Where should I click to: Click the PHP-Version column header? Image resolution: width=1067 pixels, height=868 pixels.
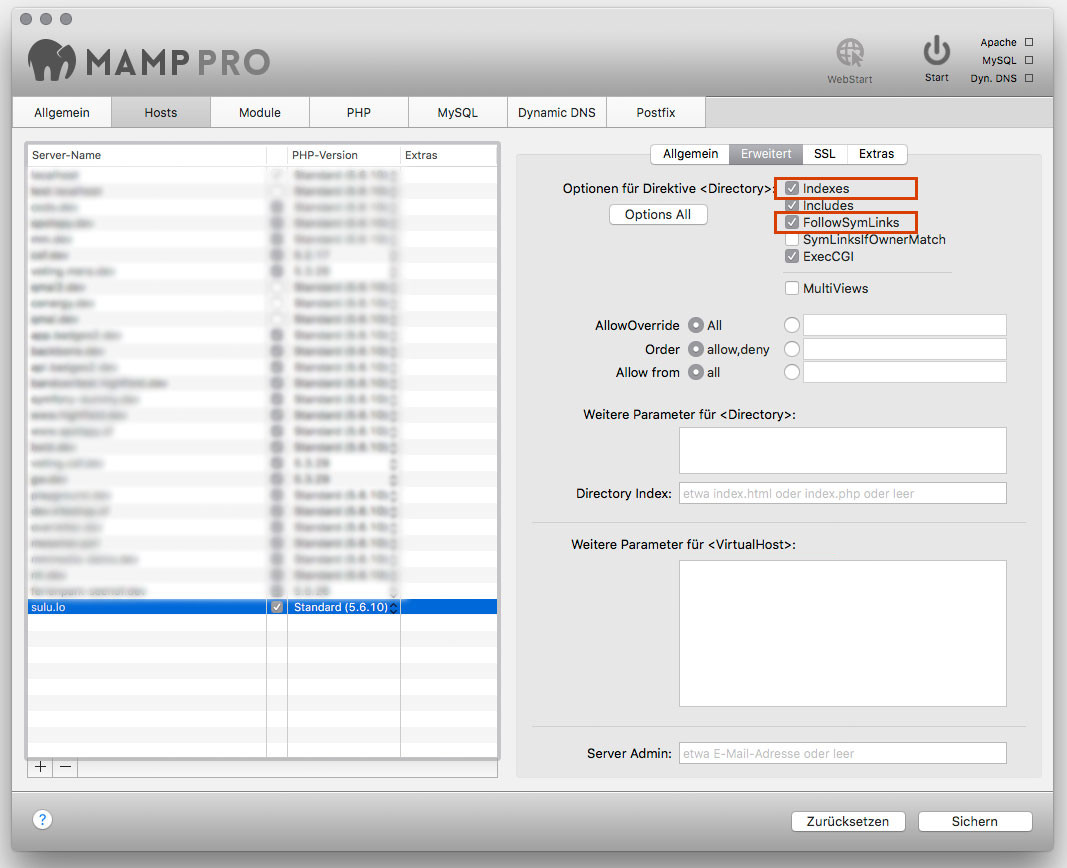(344, 155)
